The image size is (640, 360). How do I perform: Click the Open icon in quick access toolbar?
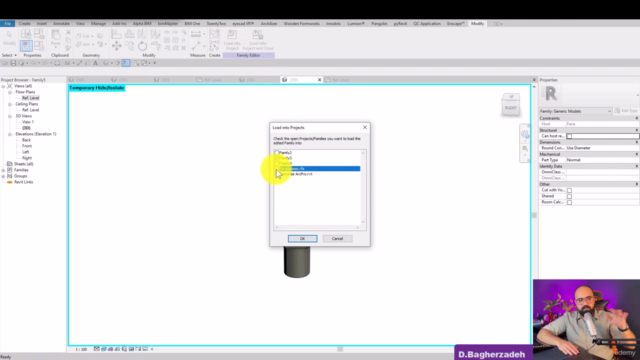point(5,63)
